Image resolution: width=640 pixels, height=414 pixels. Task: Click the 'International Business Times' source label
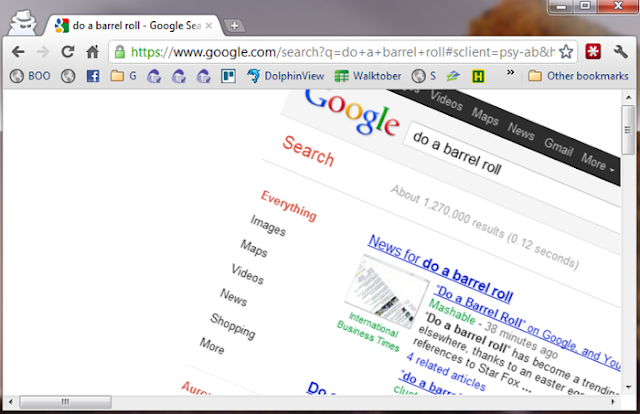pos(371,331)
